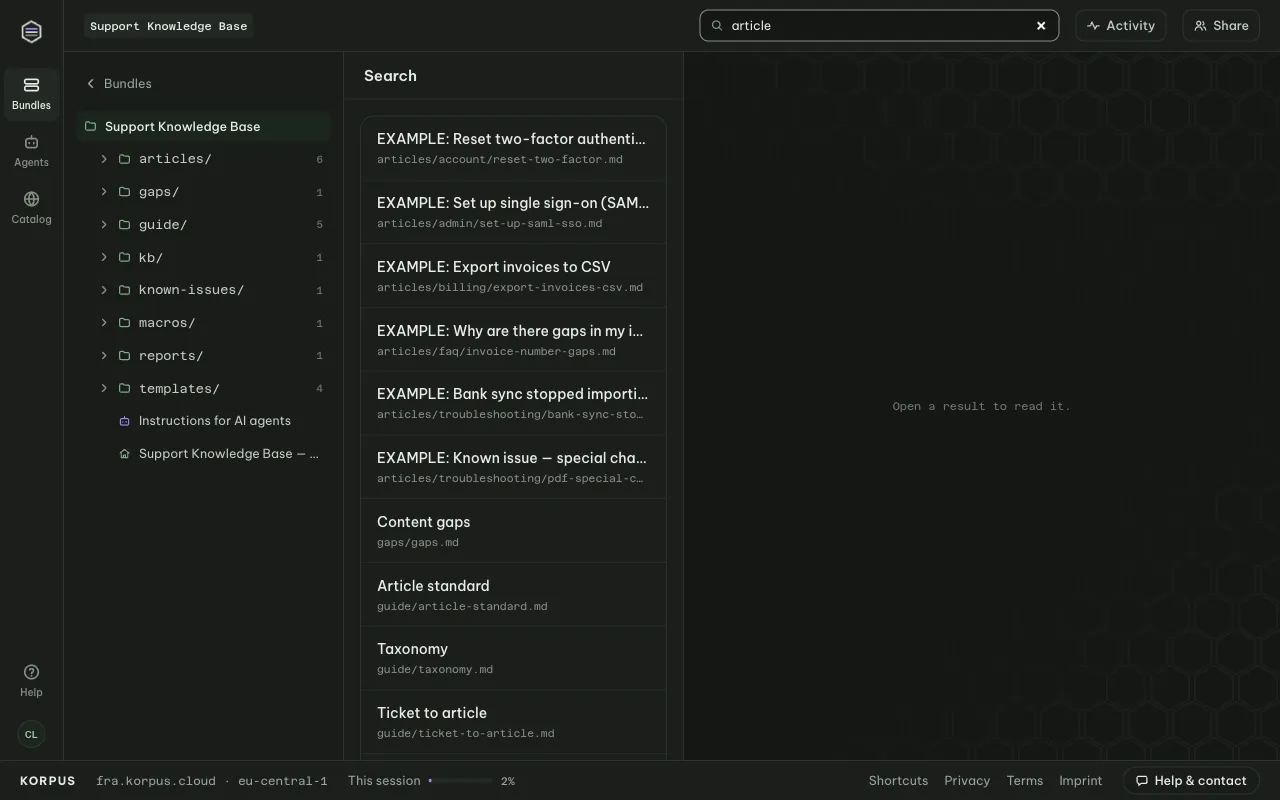Open result 'EXAMPLE: Bank sync stopped importi…'
1280x800 pixels.
click(513, 403)
